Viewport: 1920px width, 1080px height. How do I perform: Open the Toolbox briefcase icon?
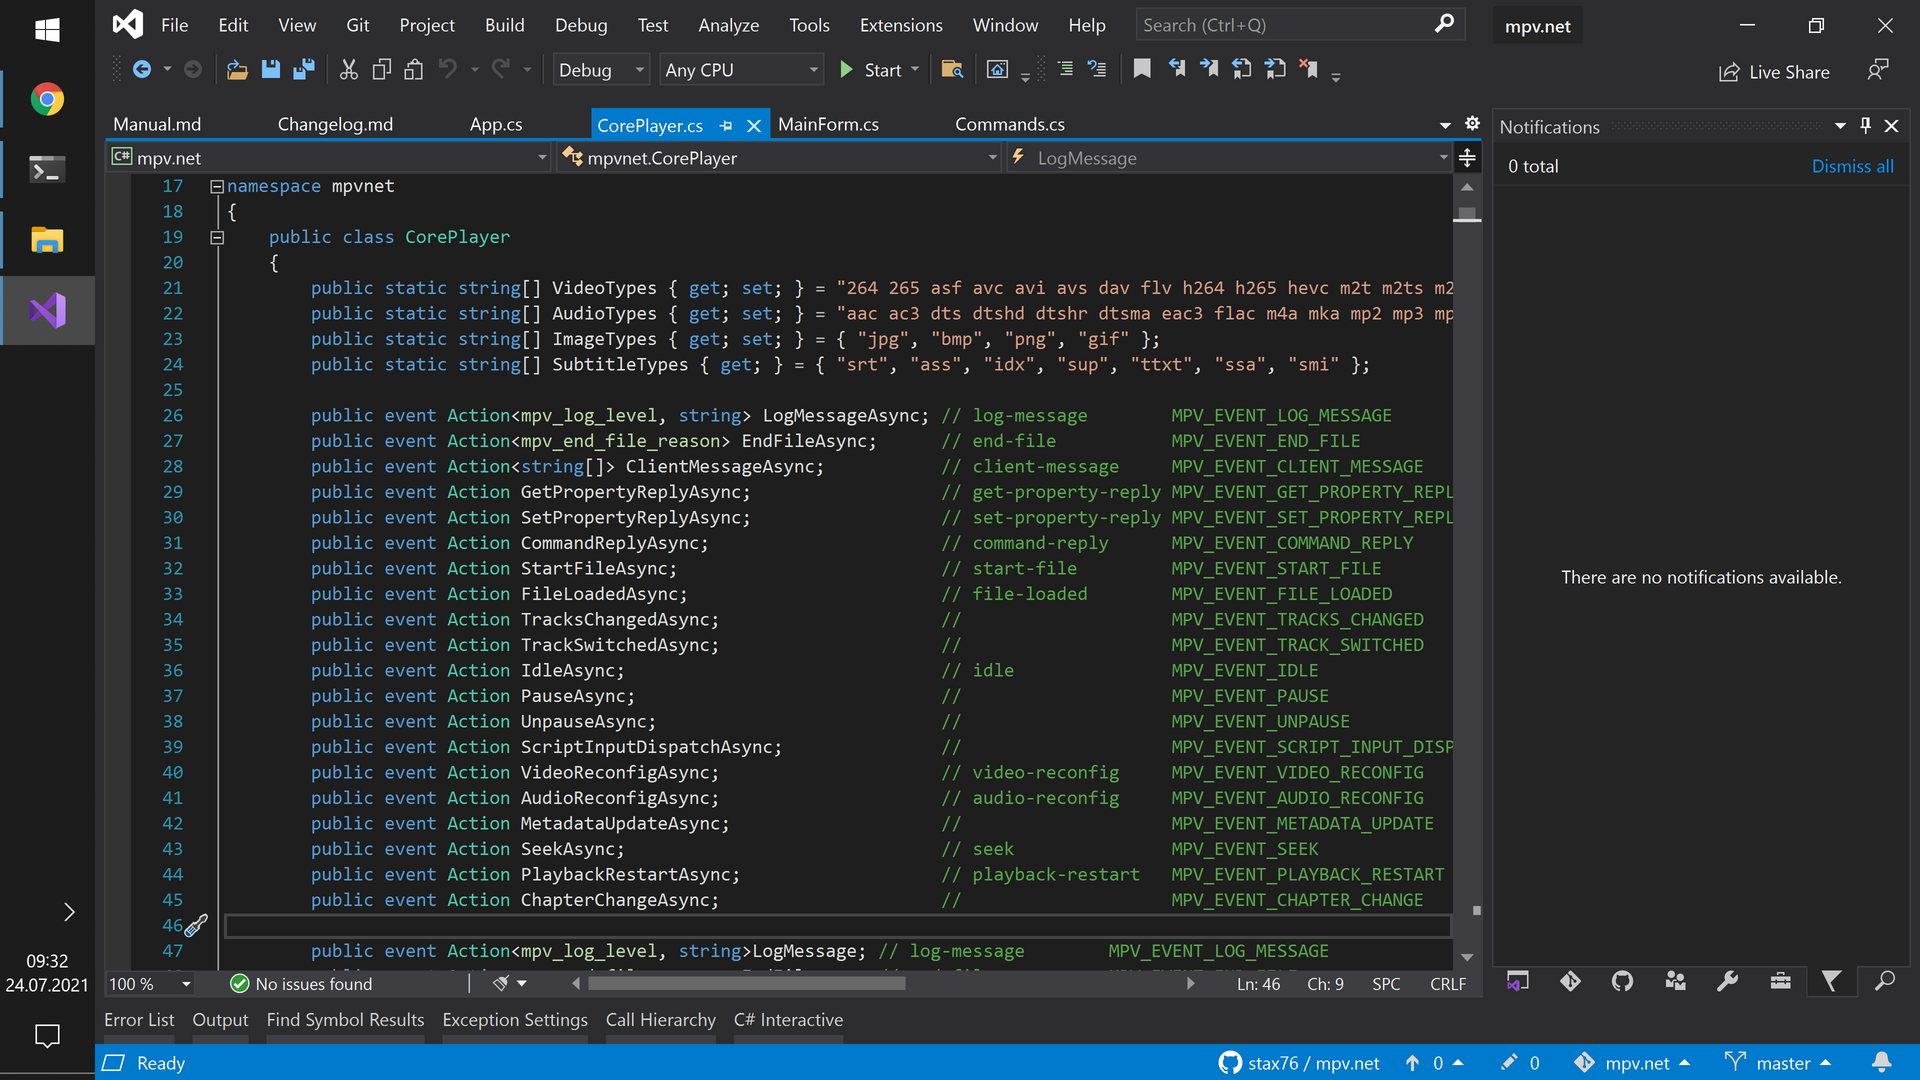(x=1780, y=982)
